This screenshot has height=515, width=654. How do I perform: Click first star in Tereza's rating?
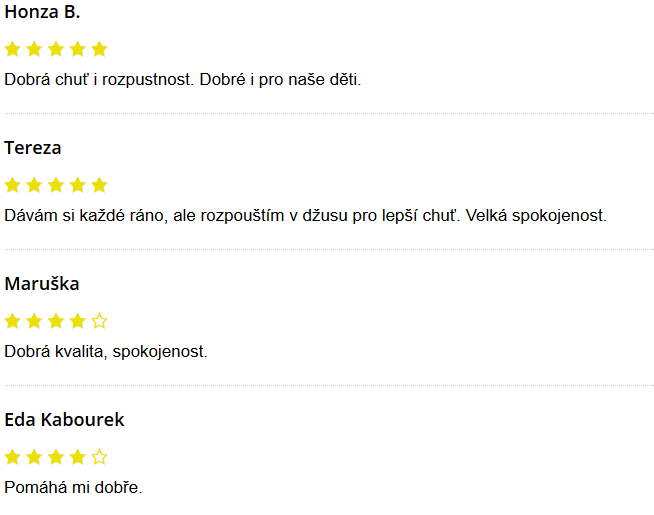coord(13,185)
